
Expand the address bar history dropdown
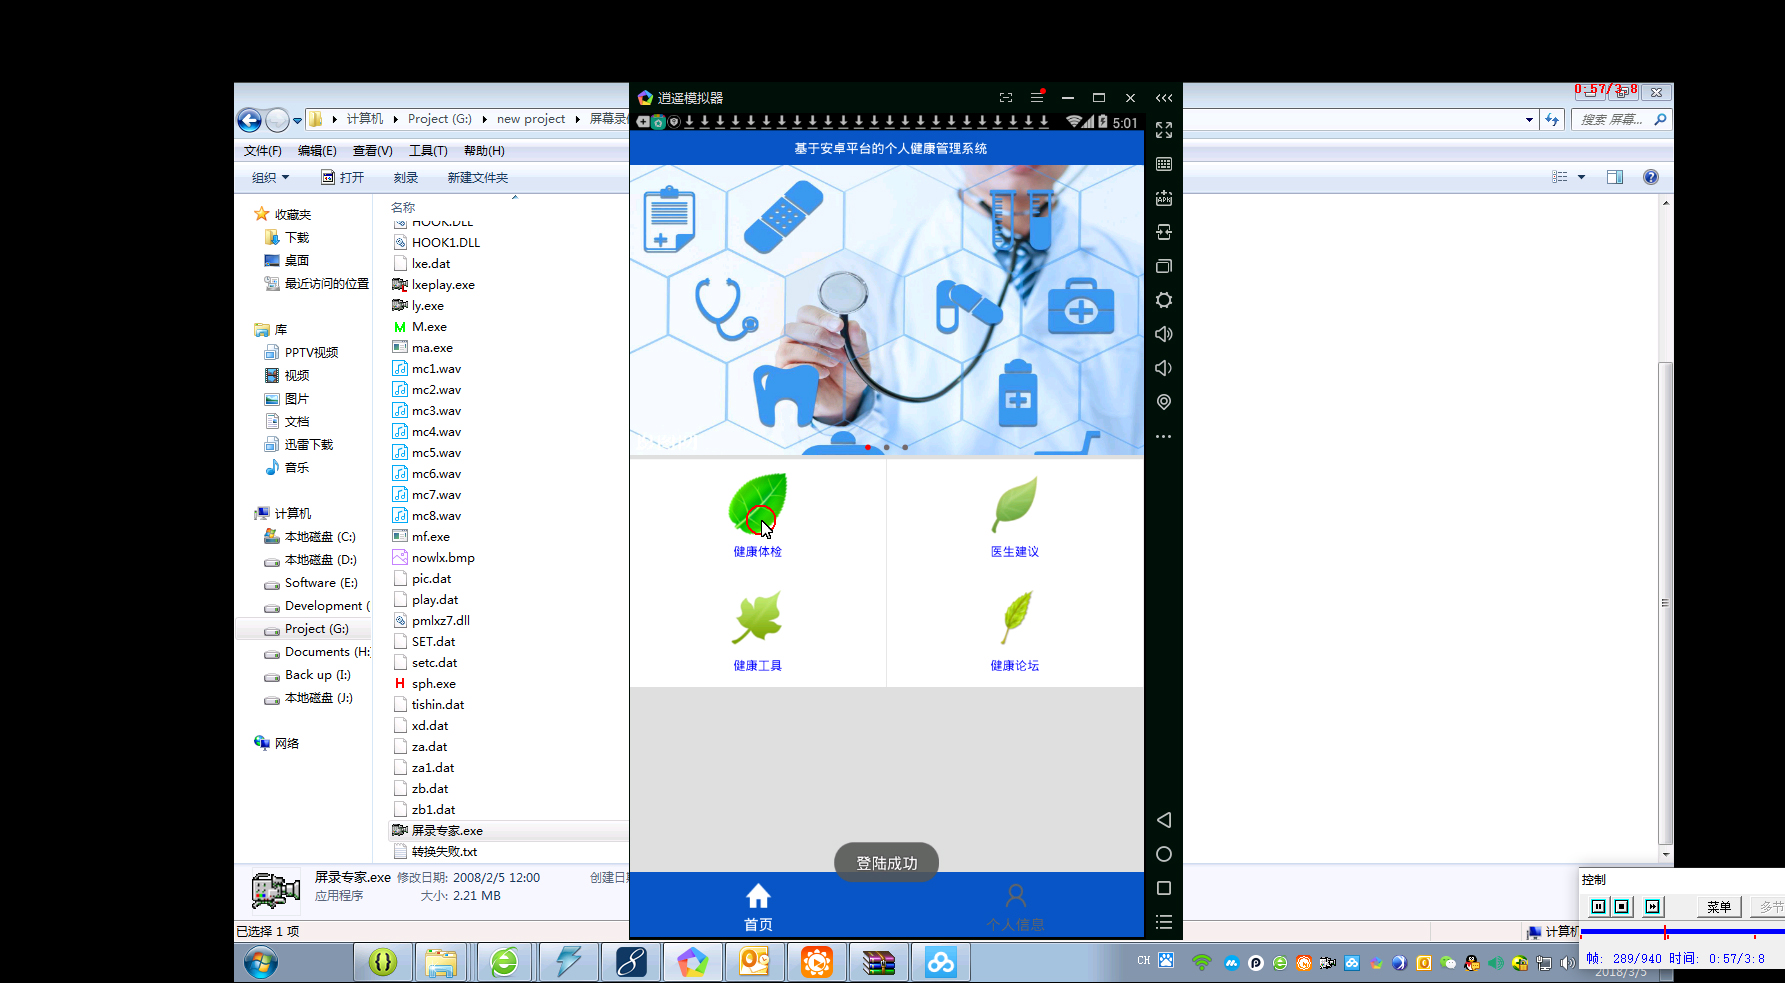point(1530,119)
